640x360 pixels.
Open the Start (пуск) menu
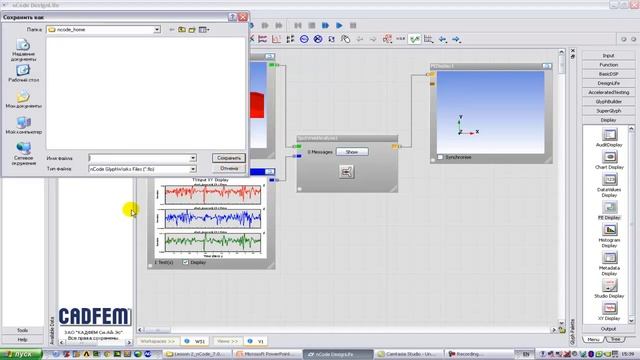(21, 354)
